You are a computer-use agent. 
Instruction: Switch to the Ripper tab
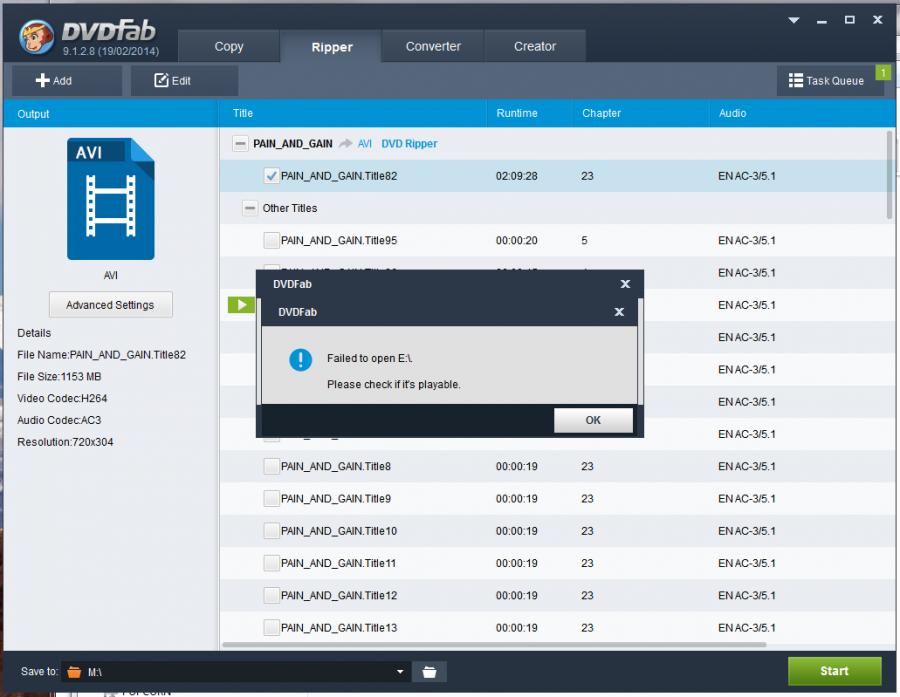[x=331, y=47]
